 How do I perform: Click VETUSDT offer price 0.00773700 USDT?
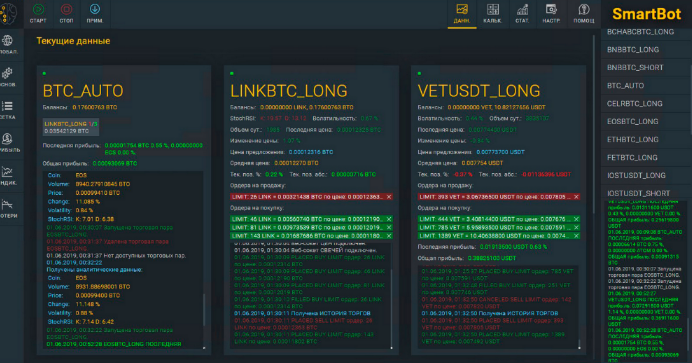click(x=500, y=152)
